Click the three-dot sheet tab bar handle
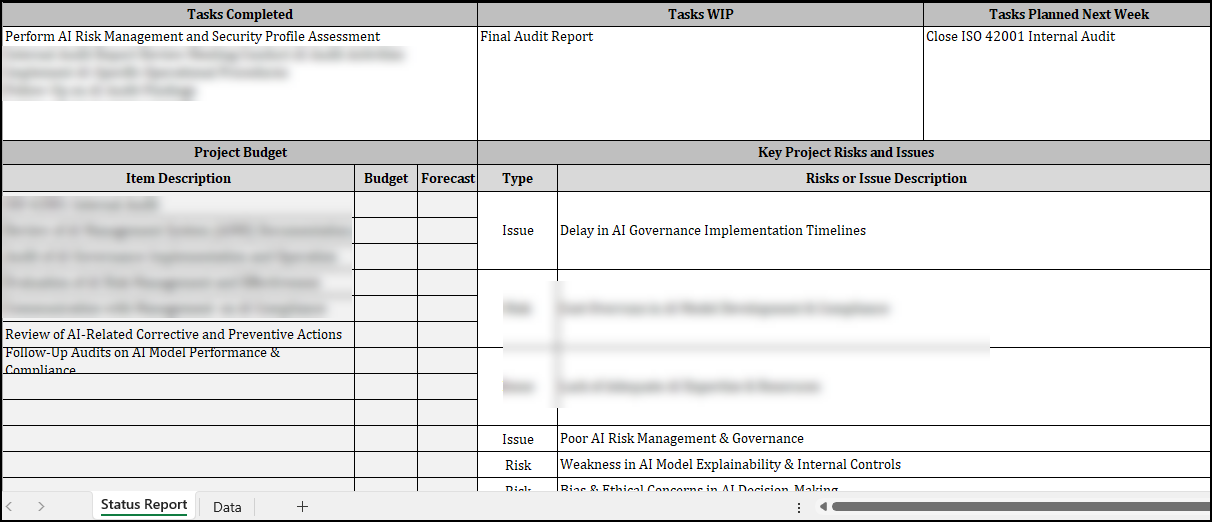This screenshot has width=1212, height=522. click(x=798, y=508)
